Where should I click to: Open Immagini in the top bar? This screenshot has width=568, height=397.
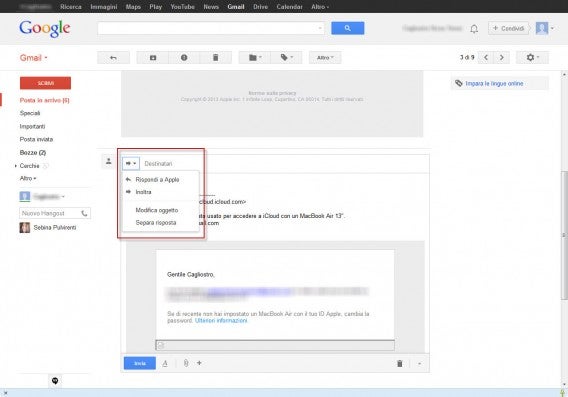104,7
